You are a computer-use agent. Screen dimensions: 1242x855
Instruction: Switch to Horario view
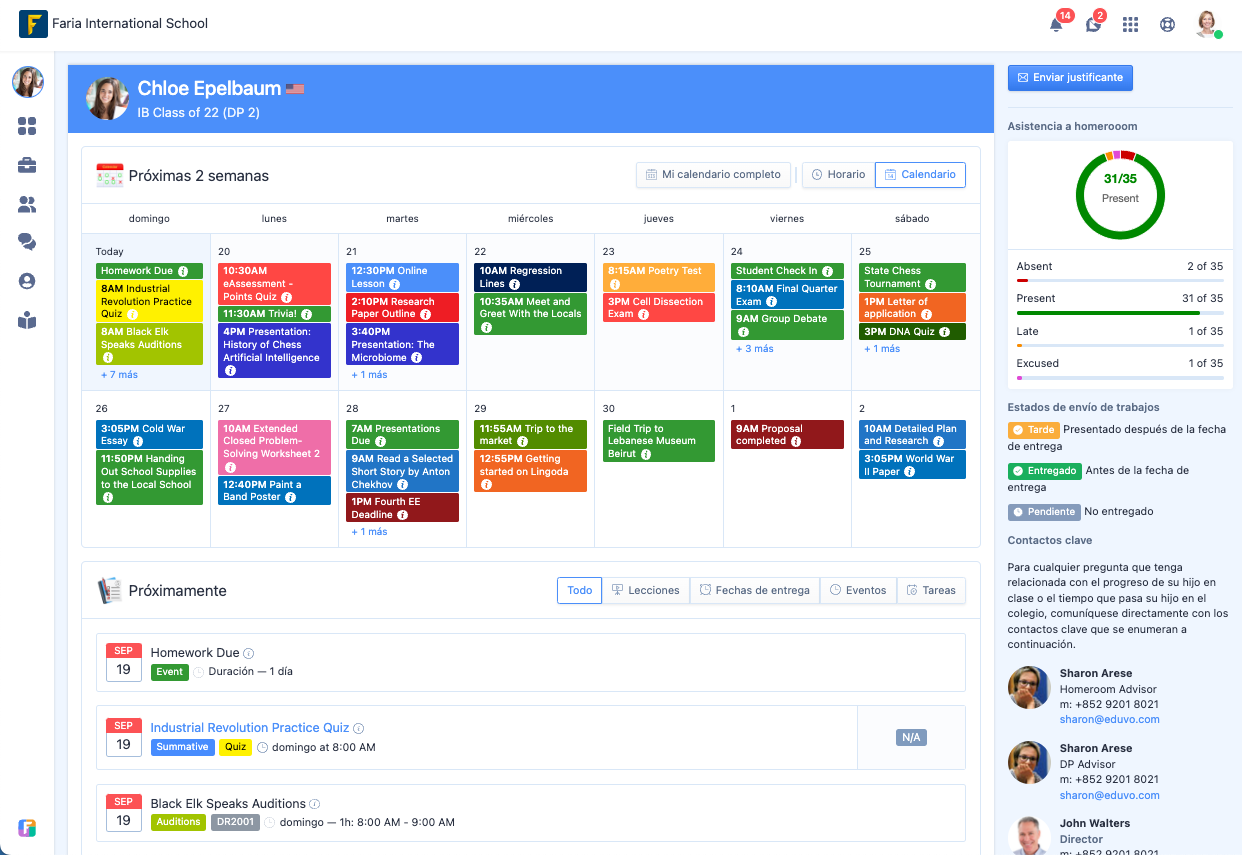point(838,174)
